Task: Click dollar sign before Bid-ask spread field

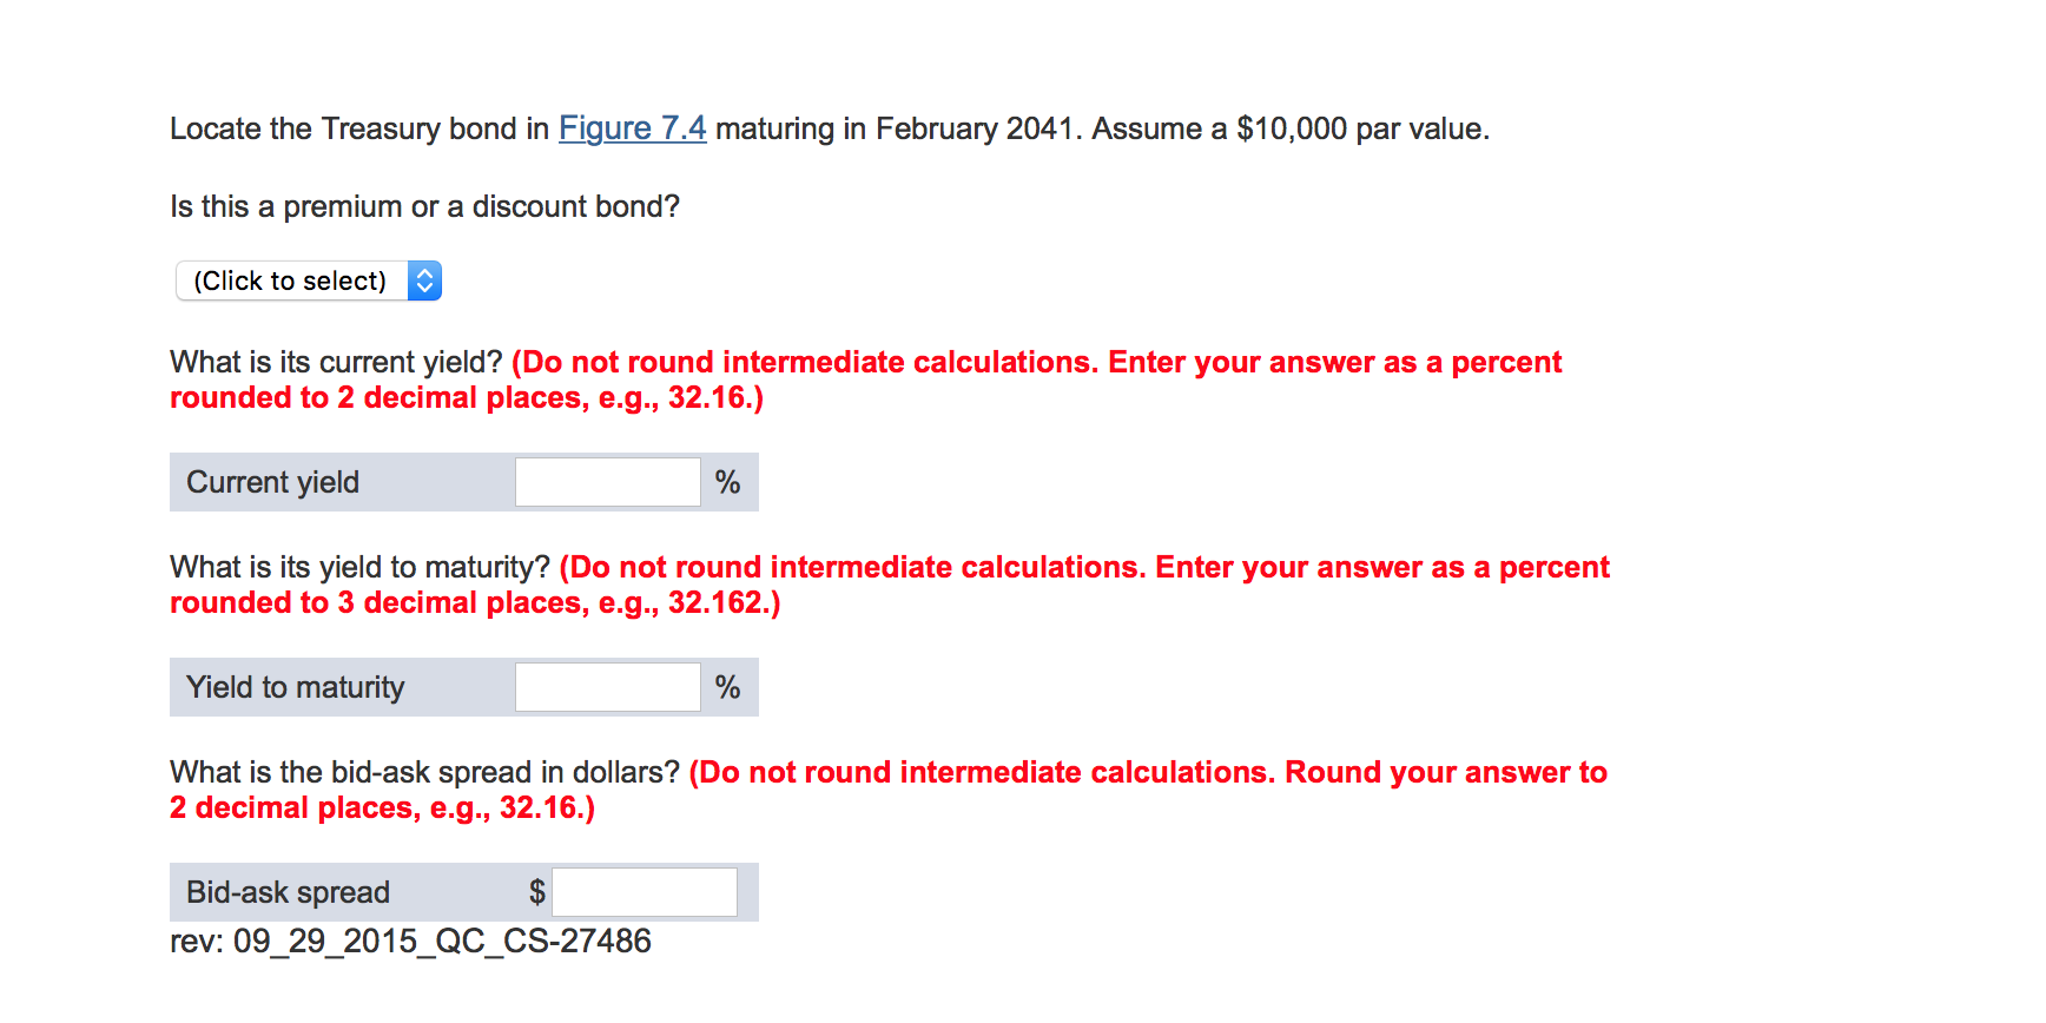Action: click(x=537, y=892)
